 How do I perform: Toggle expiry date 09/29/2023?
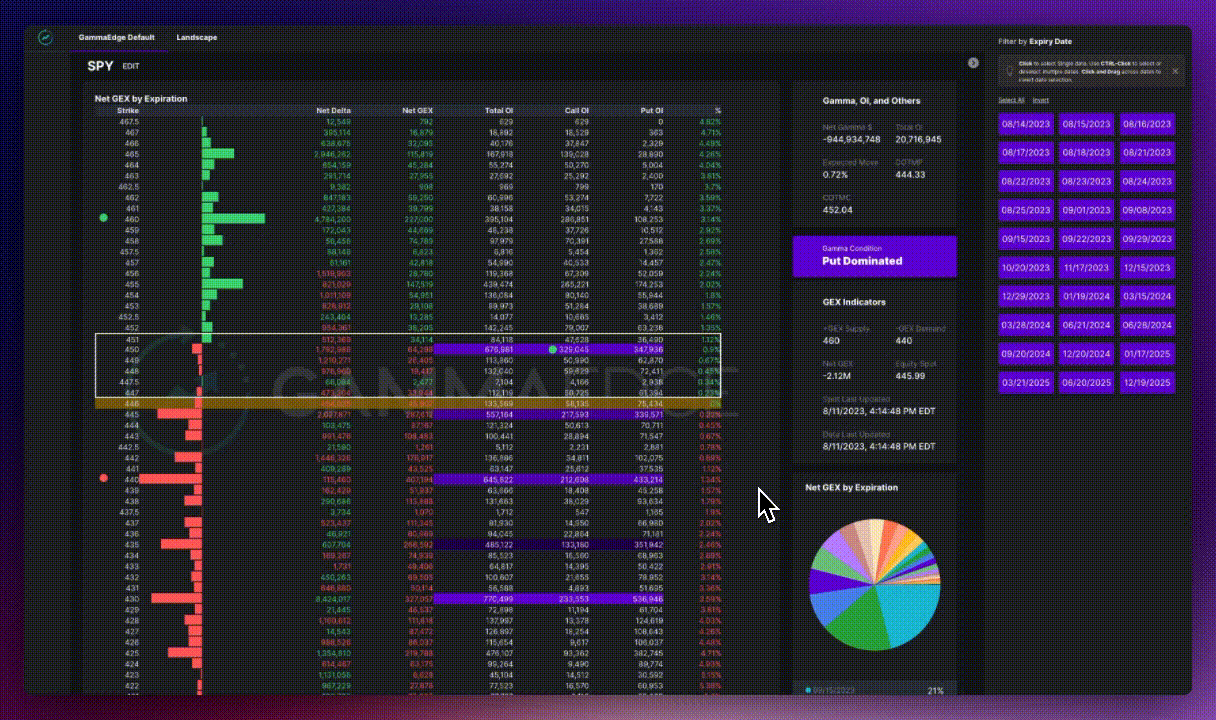tap(1147, 240)
